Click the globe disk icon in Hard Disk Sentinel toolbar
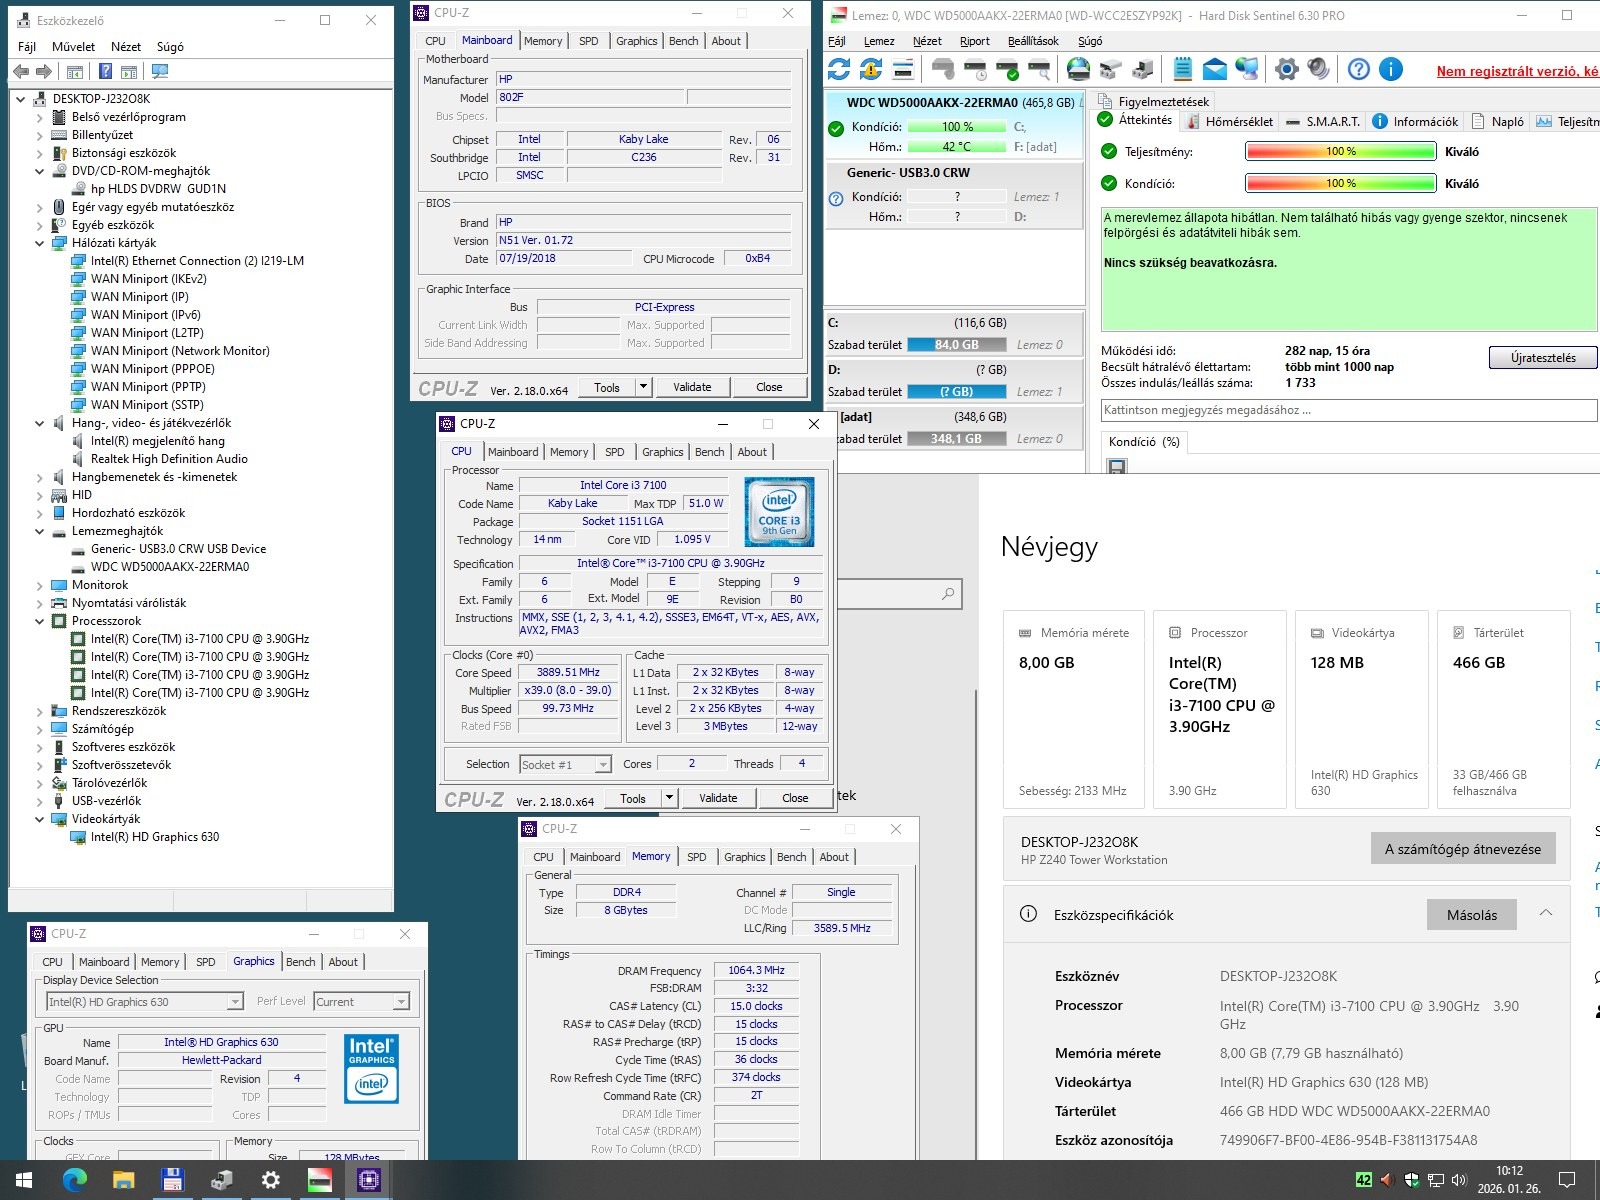1600x1200 pixels. click(1078, 69)
